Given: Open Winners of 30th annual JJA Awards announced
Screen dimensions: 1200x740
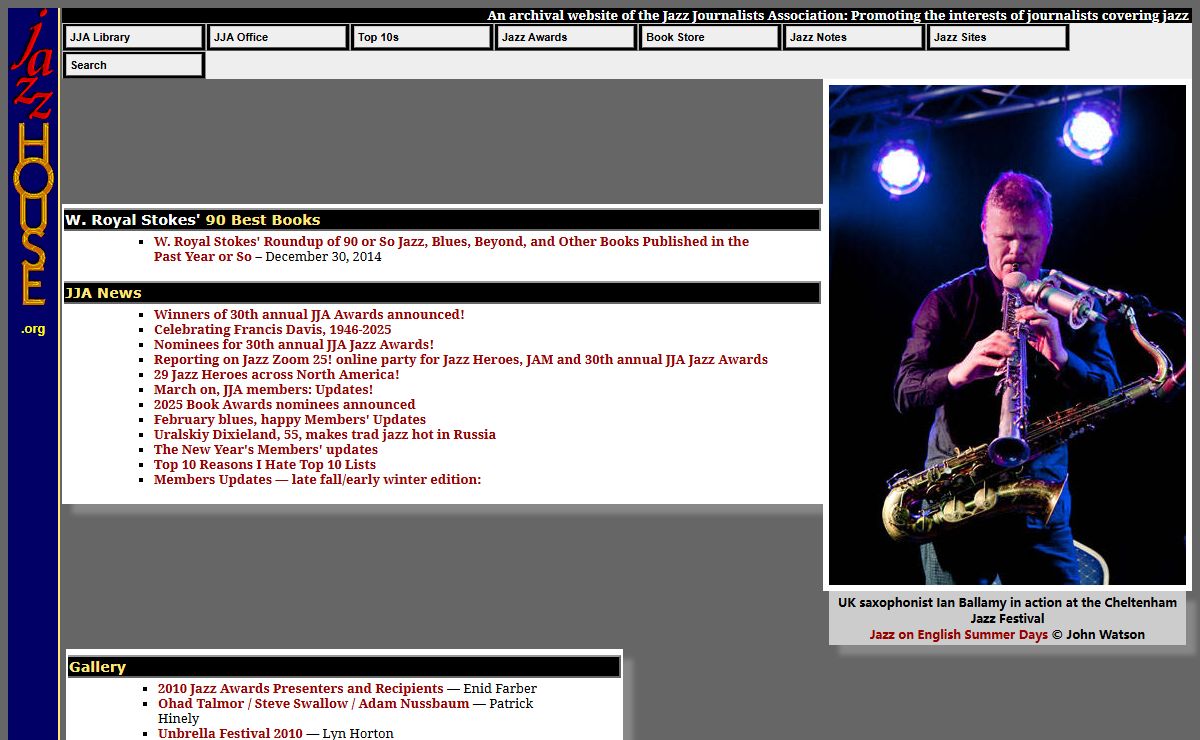Looking at the screenshot, I should tap(309, 314).
